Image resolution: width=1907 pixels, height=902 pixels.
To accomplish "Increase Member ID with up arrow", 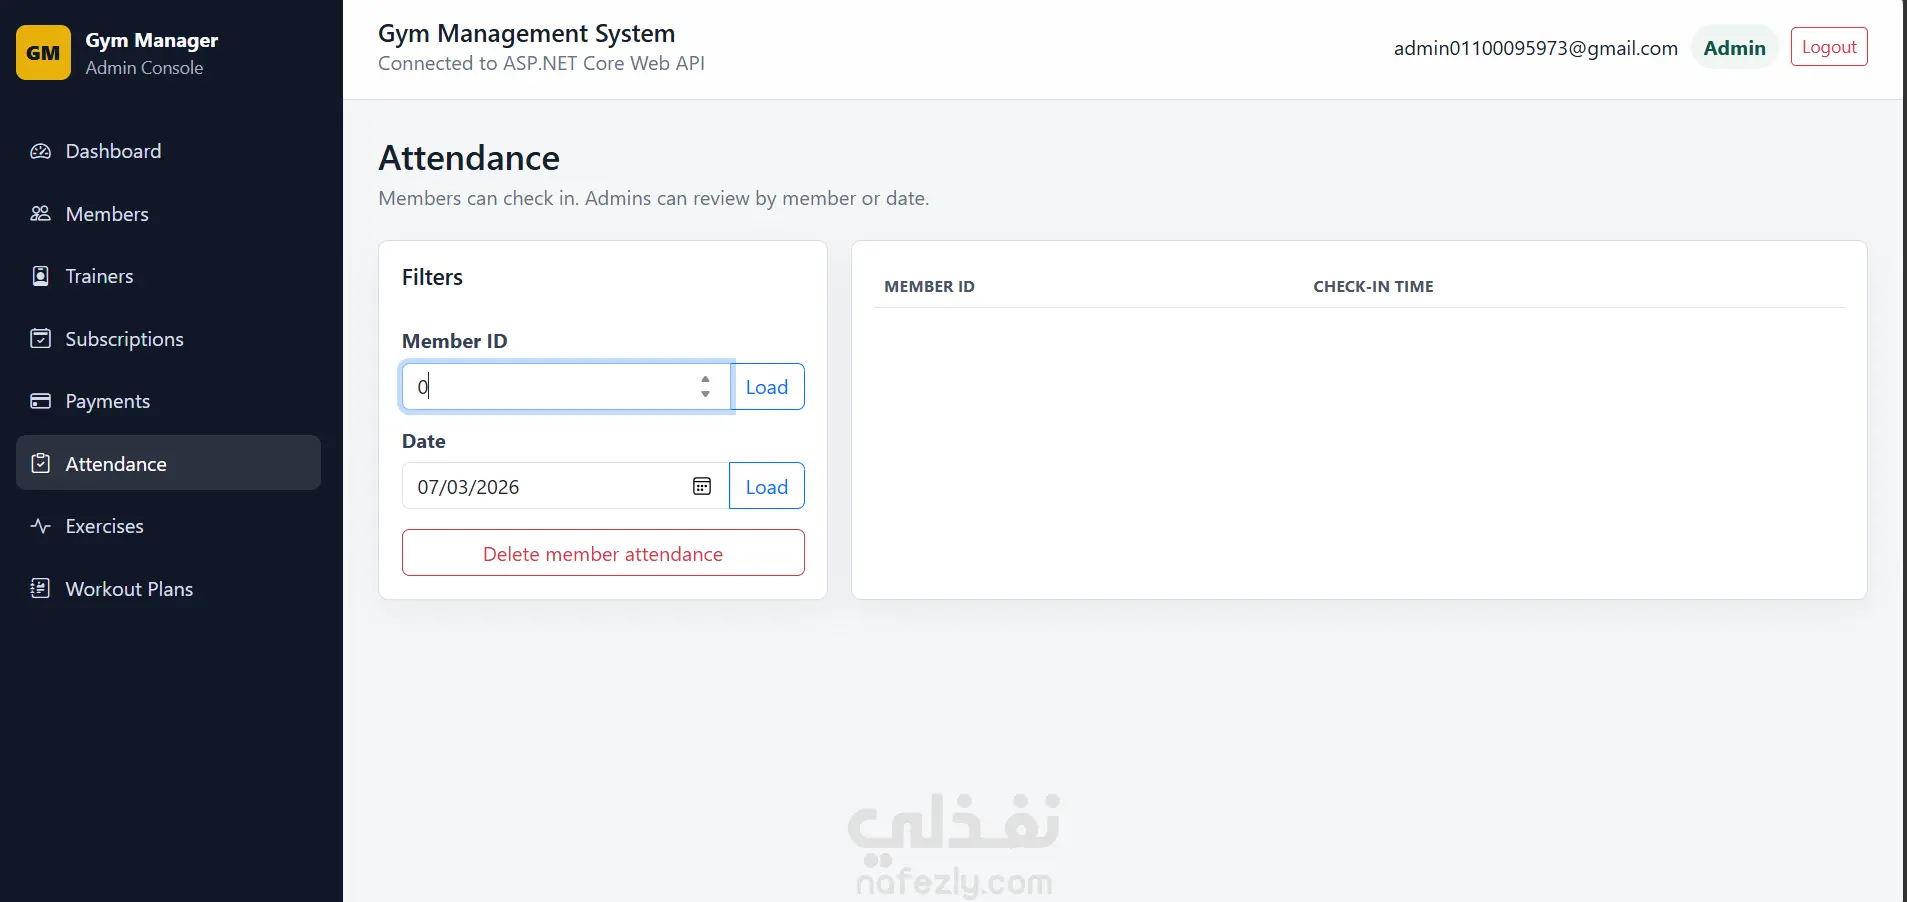I will click(x=706, y=379).
